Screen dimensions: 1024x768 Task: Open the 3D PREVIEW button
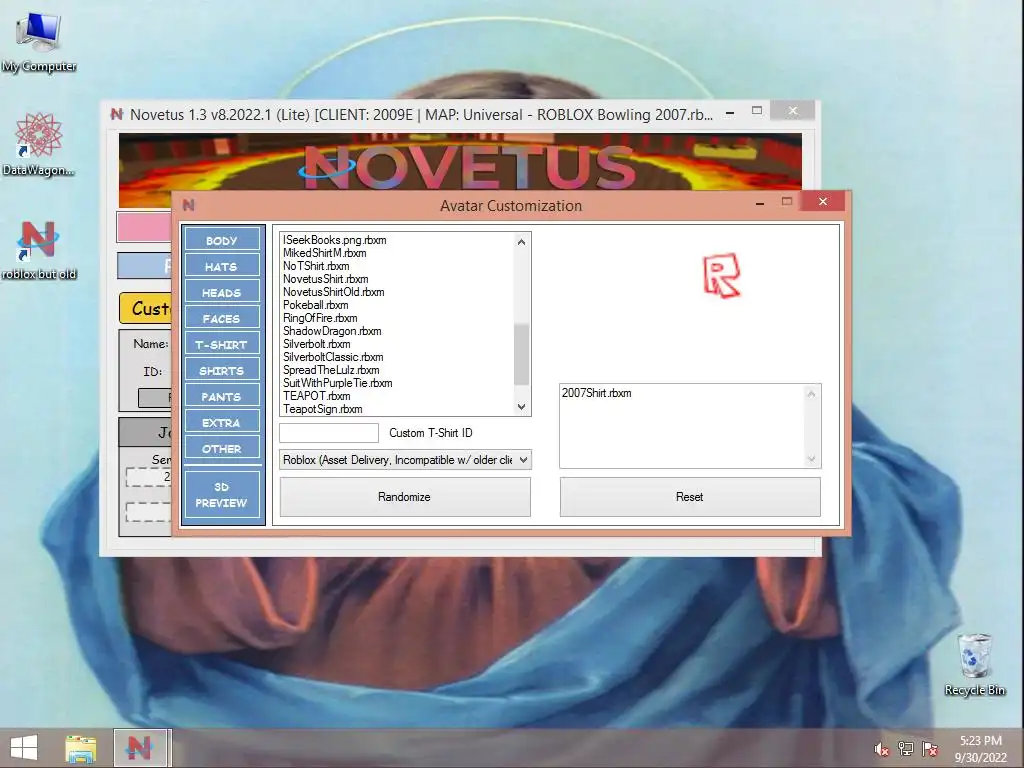222,494
